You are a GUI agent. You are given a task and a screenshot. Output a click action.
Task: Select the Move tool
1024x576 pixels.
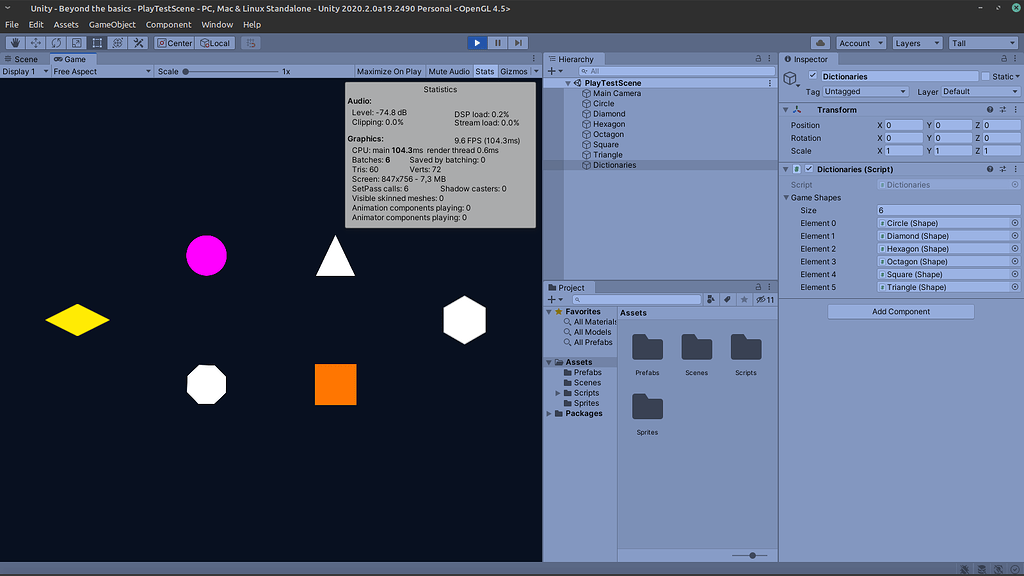[x=35, y=42]
